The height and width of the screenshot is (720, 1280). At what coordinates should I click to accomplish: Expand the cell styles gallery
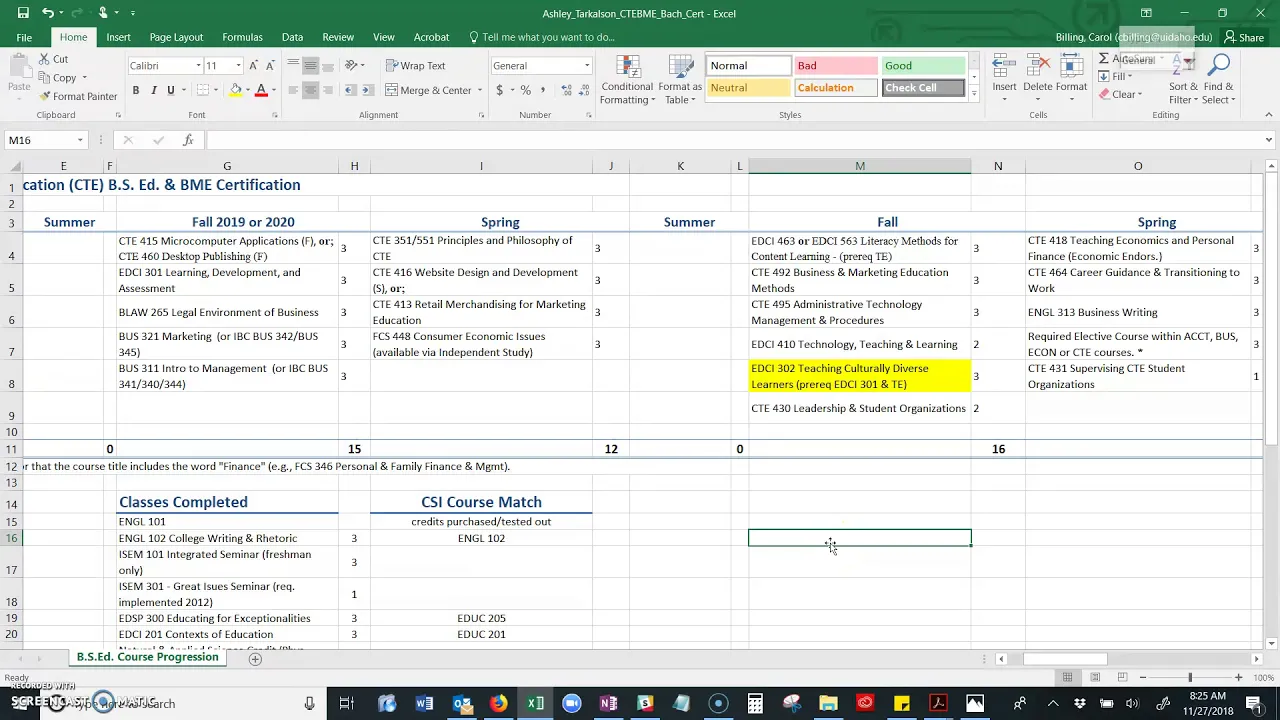coord(973,93)
